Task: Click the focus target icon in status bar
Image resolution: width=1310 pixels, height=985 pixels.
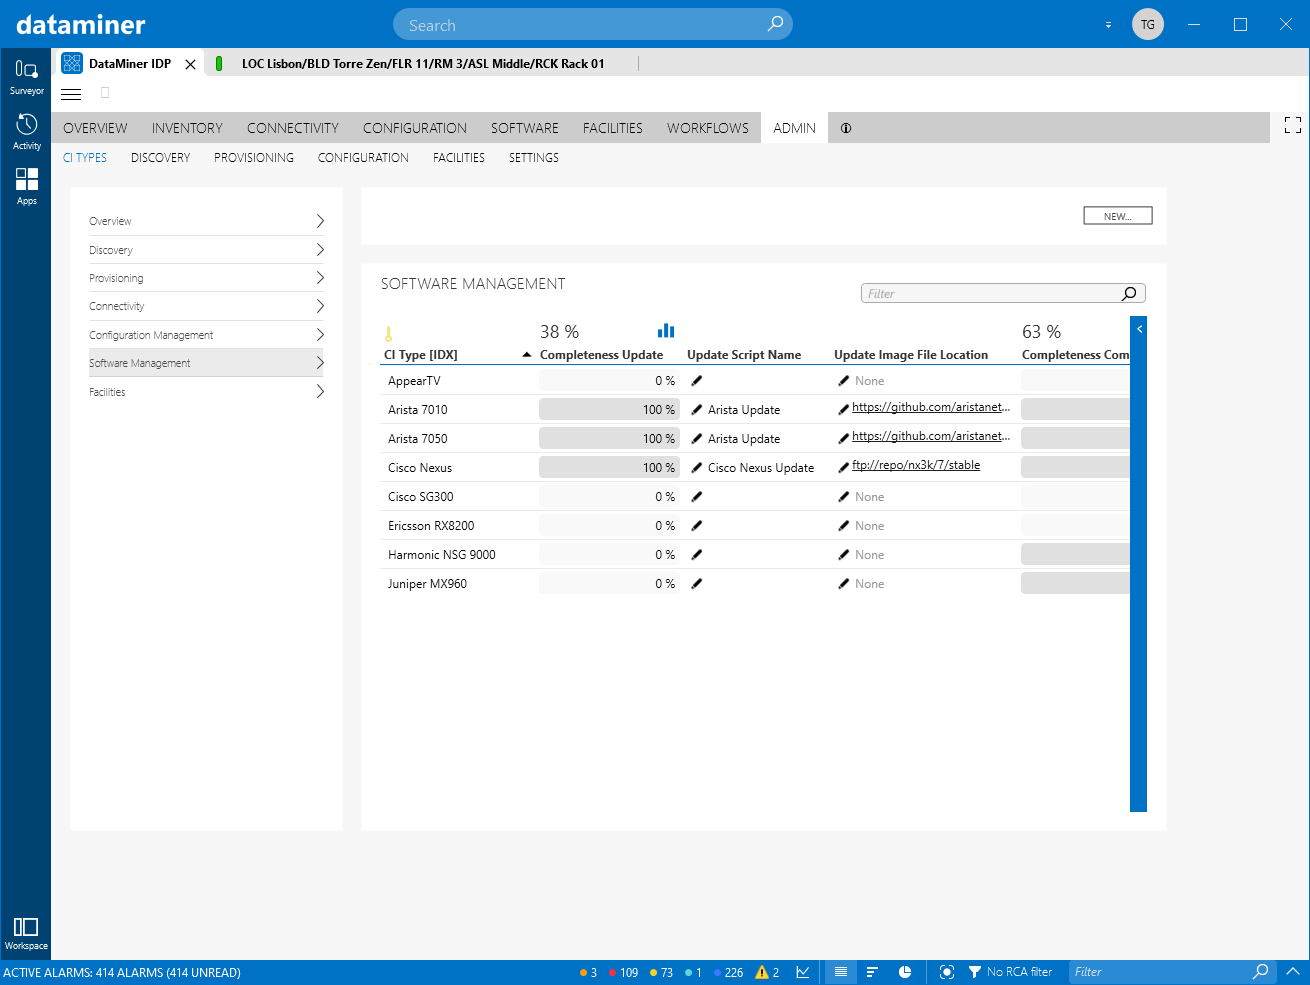Action: [947, 972]
